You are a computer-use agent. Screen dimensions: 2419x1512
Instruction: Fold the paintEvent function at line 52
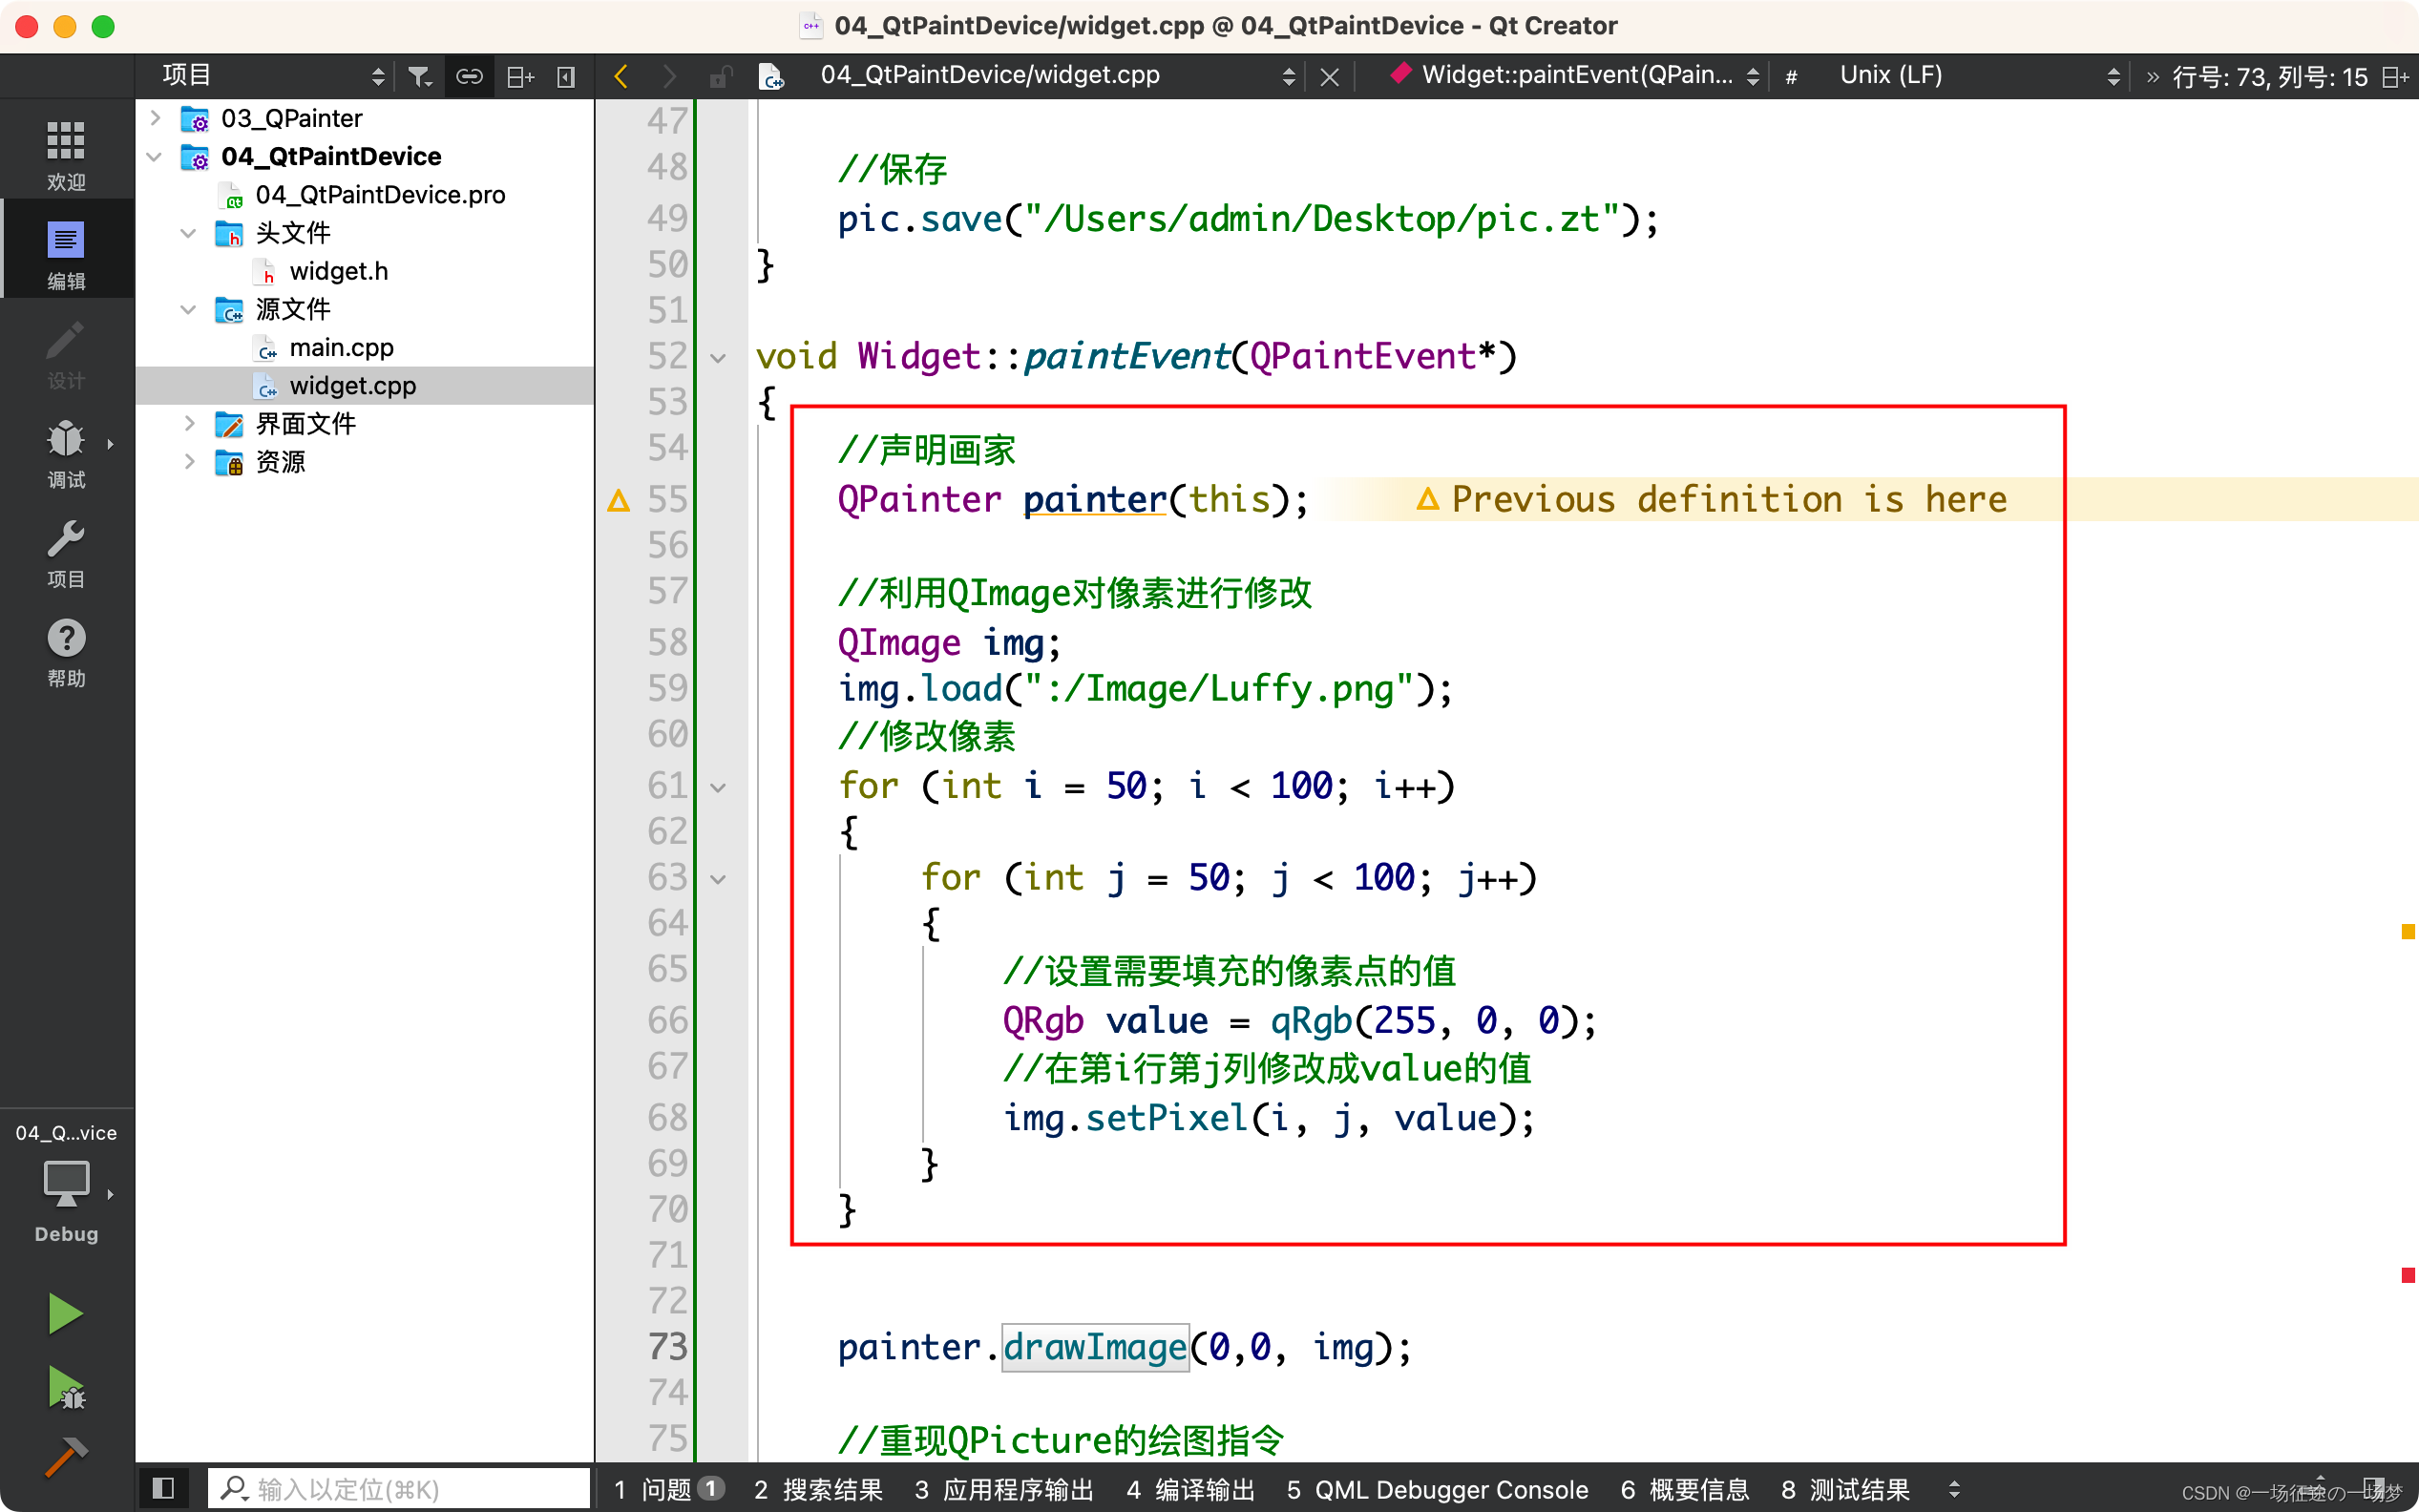coord(718,357)
